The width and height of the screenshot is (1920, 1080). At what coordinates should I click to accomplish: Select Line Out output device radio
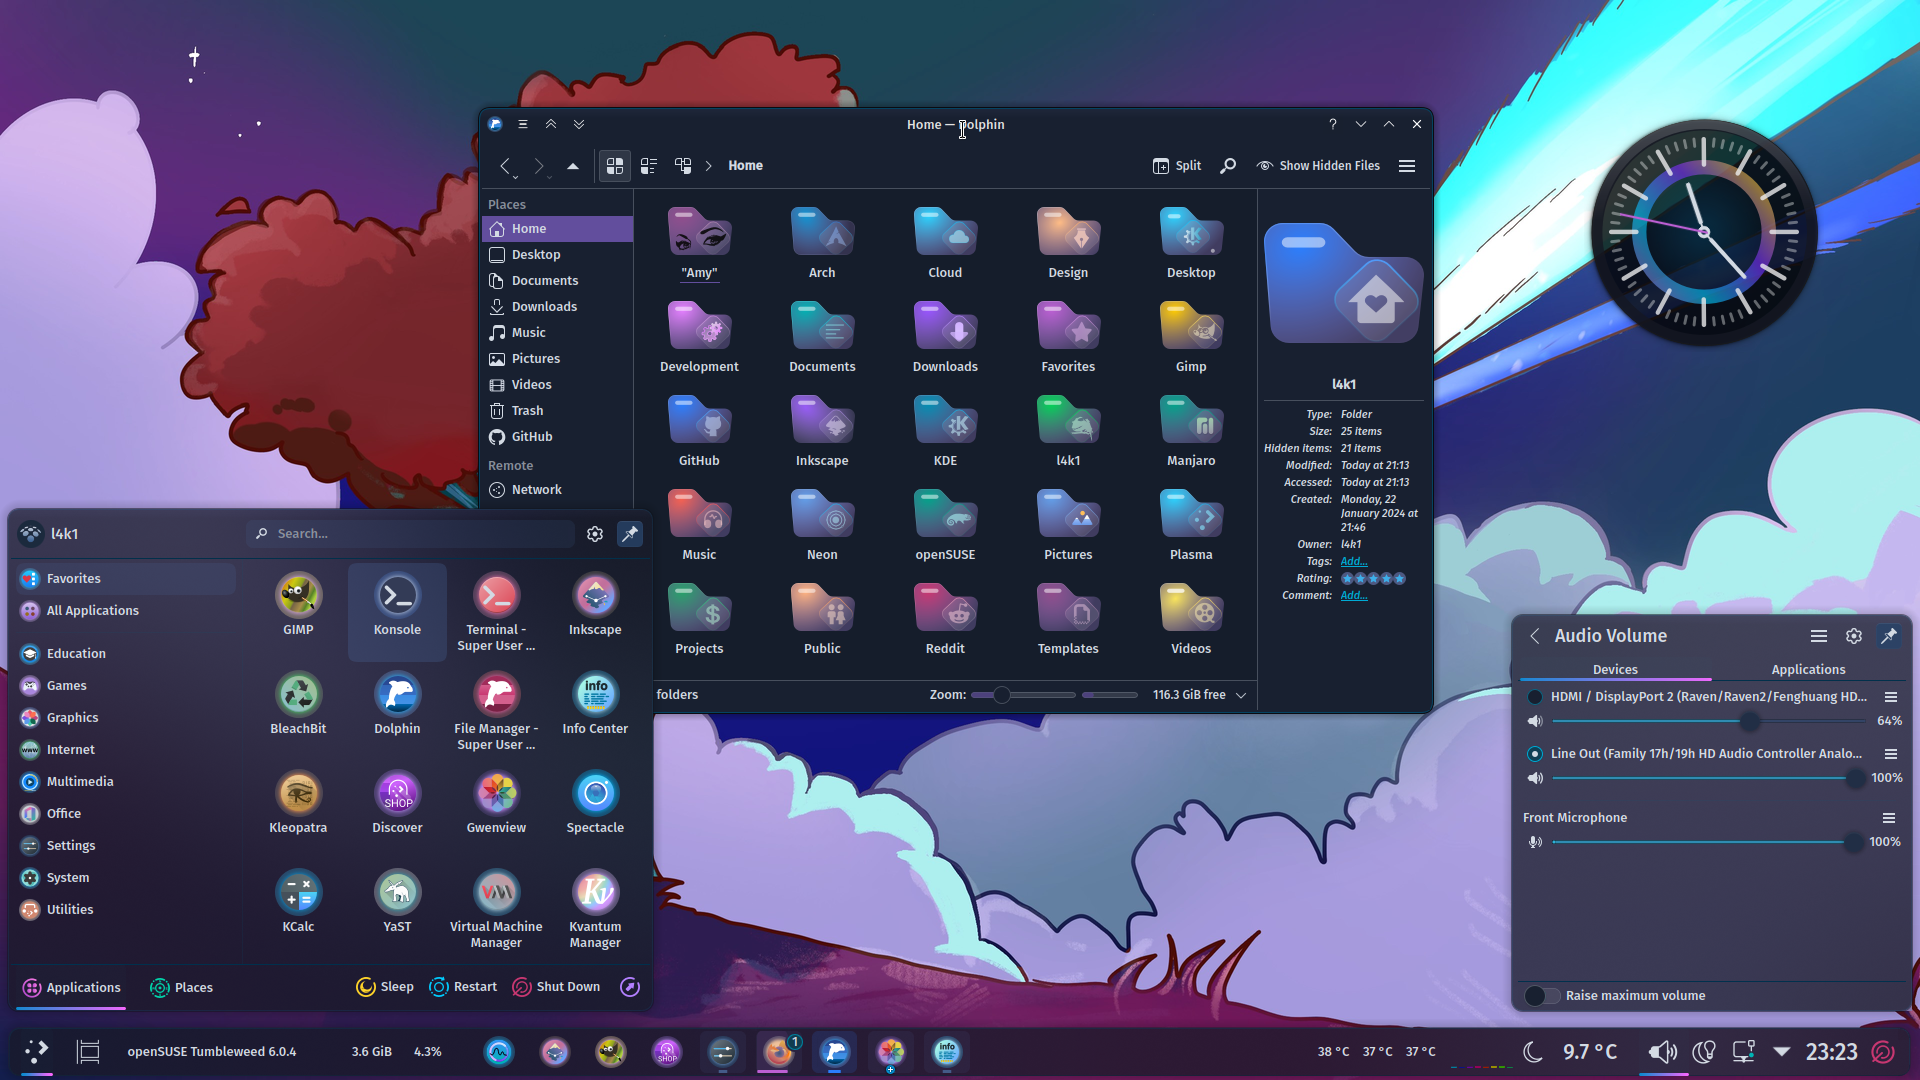point(1534,754)
